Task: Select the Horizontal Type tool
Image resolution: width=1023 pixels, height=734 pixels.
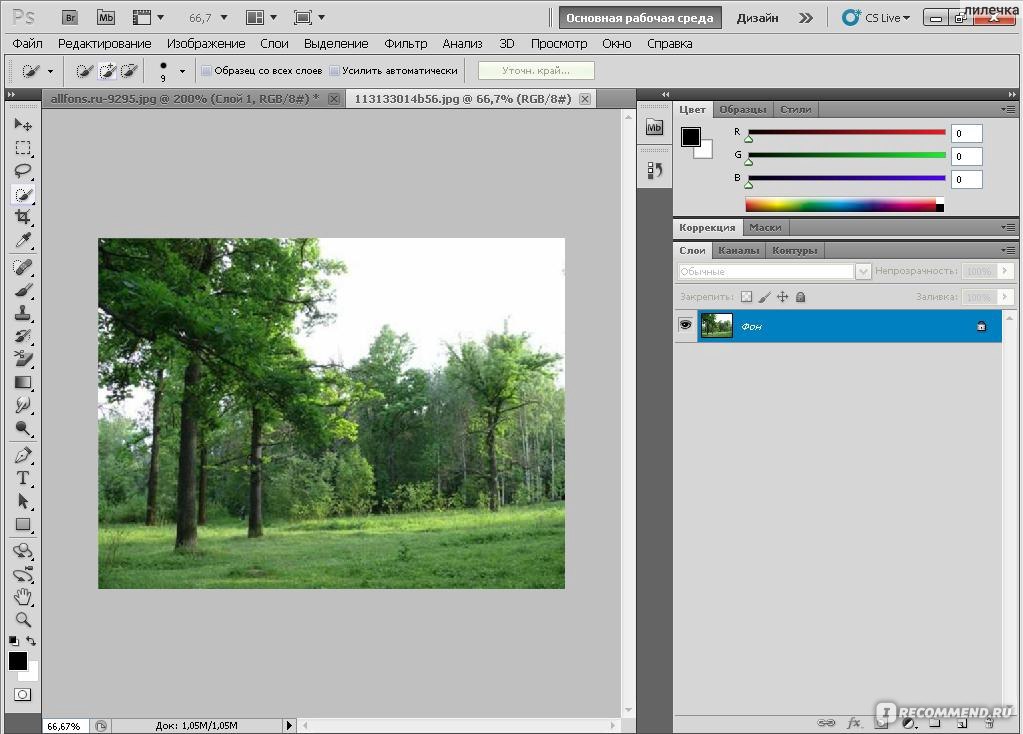Action: coord(23,478)
